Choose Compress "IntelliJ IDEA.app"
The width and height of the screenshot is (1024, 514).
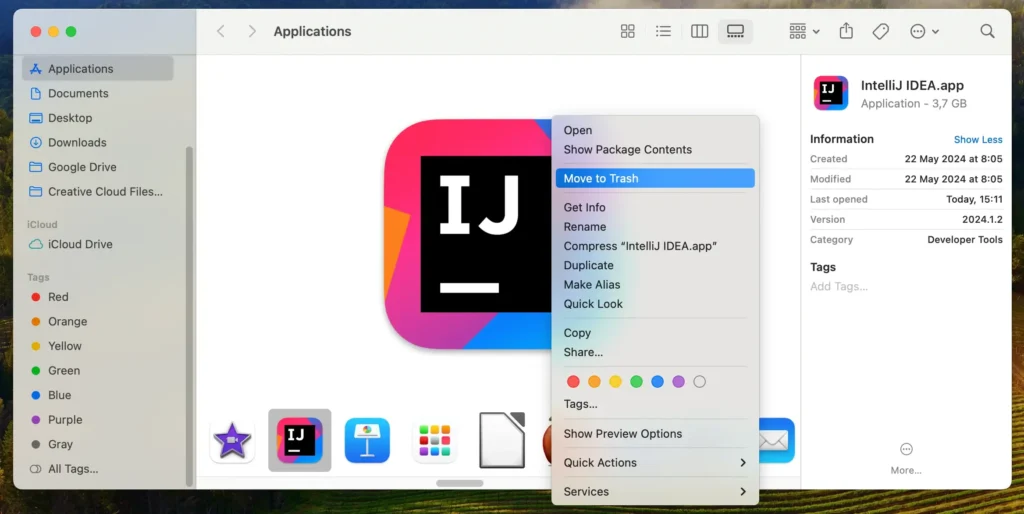pyautogui.click(x=655, y=246)
